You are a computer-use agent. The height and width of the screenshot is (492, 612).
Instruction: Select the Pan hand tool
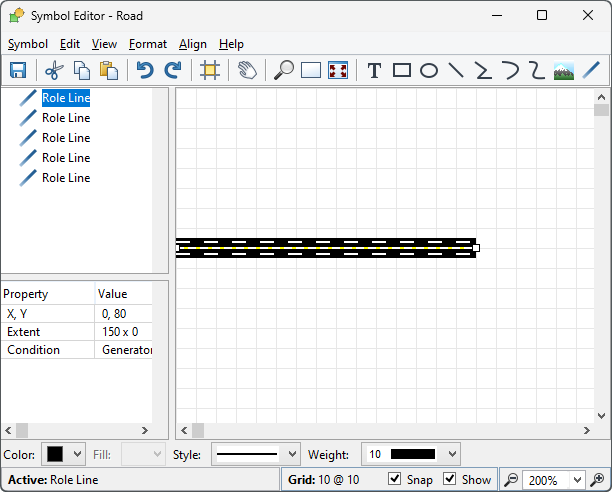click(x=247, y=71)
